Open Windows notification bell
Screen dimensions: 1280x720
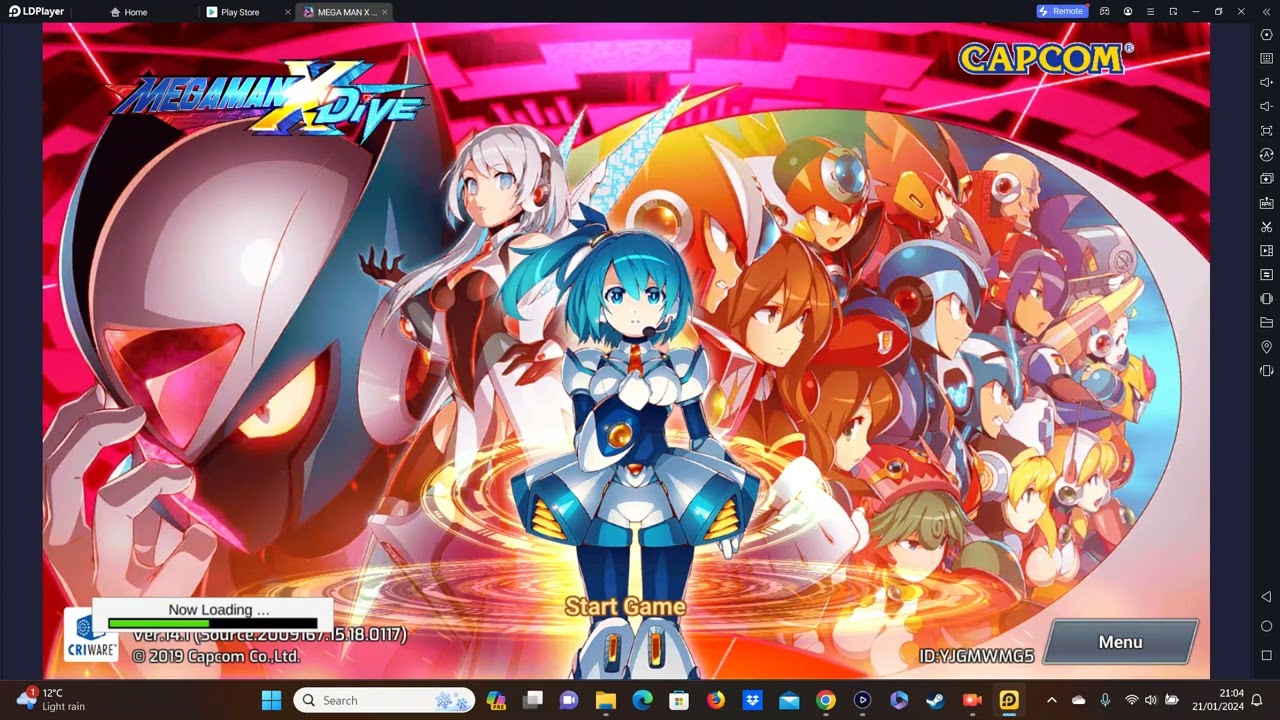coord(1257,700)
